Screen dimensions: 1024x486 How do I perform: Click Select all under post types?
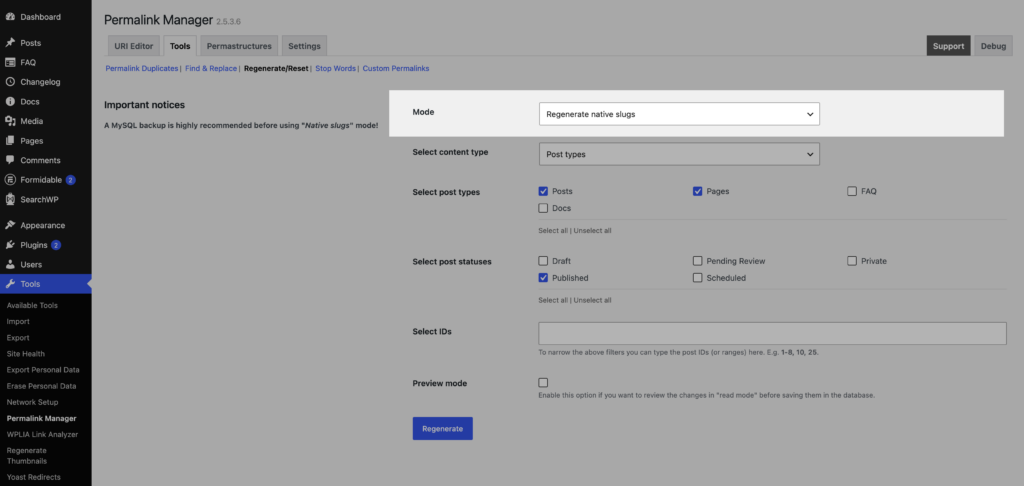(552, 231)
